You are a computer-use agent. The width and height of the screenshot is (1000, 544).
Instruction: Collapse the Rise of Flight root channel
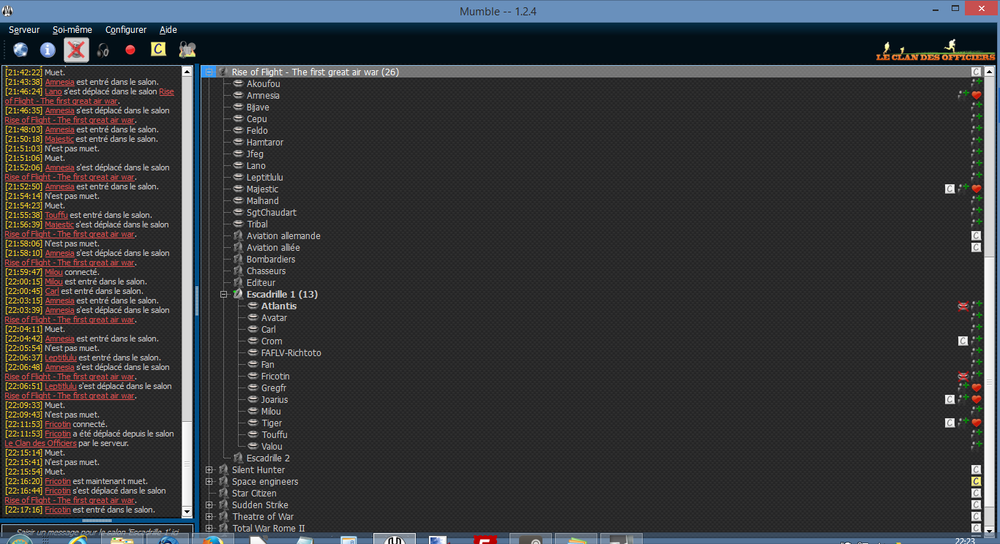tap(209, 72)
